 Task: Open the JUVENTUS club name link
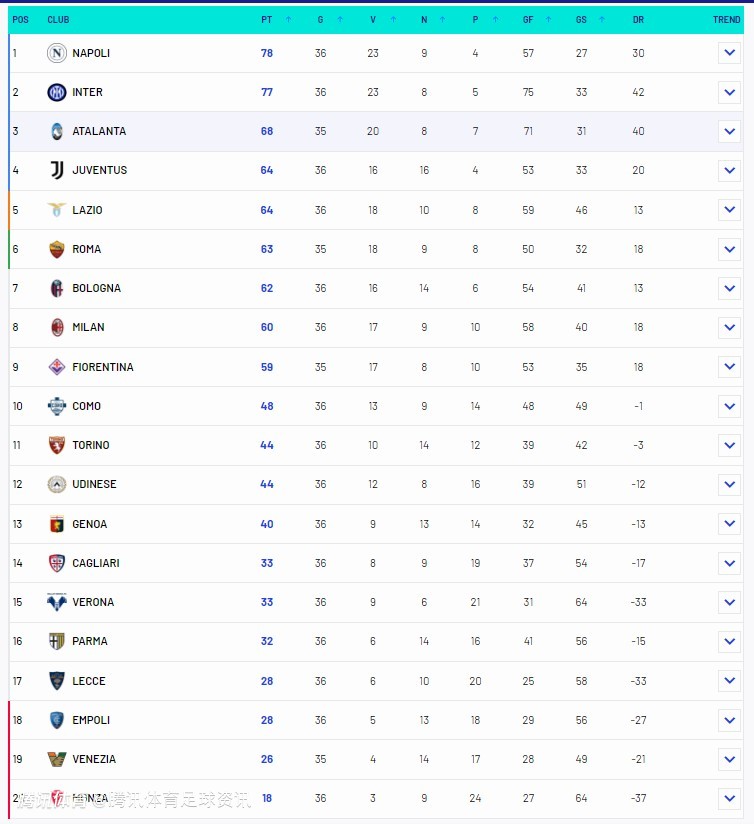pyautogui.click(x=99, y=170)
